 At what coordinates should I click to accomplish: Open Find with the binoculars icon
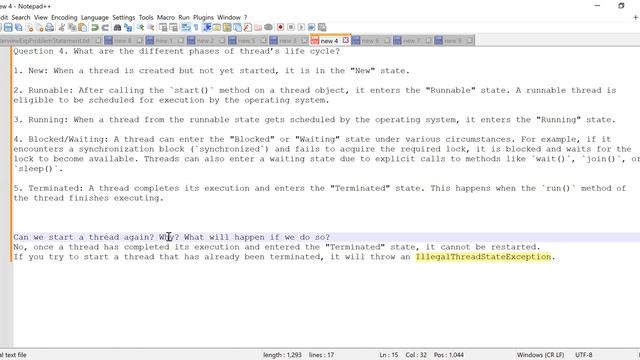pos(118,27)
